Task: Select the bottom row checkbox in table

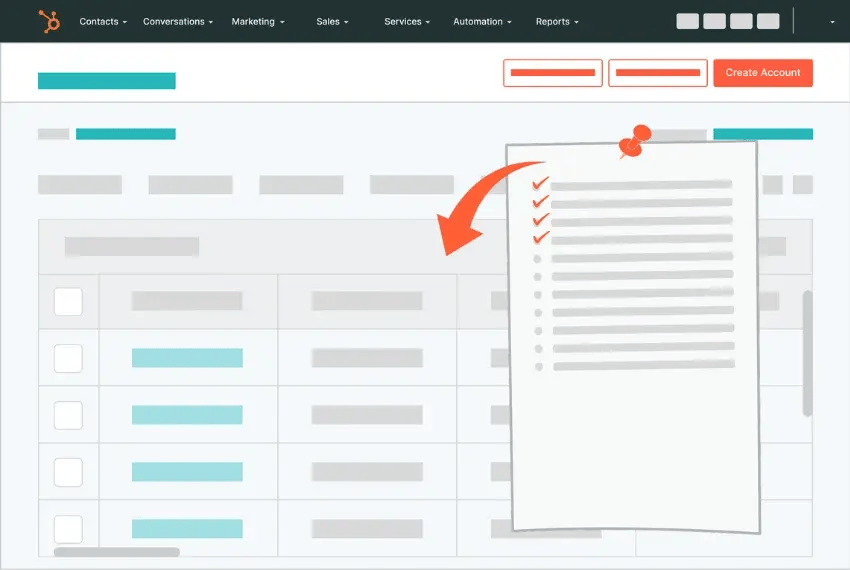Action: point(68,529)
